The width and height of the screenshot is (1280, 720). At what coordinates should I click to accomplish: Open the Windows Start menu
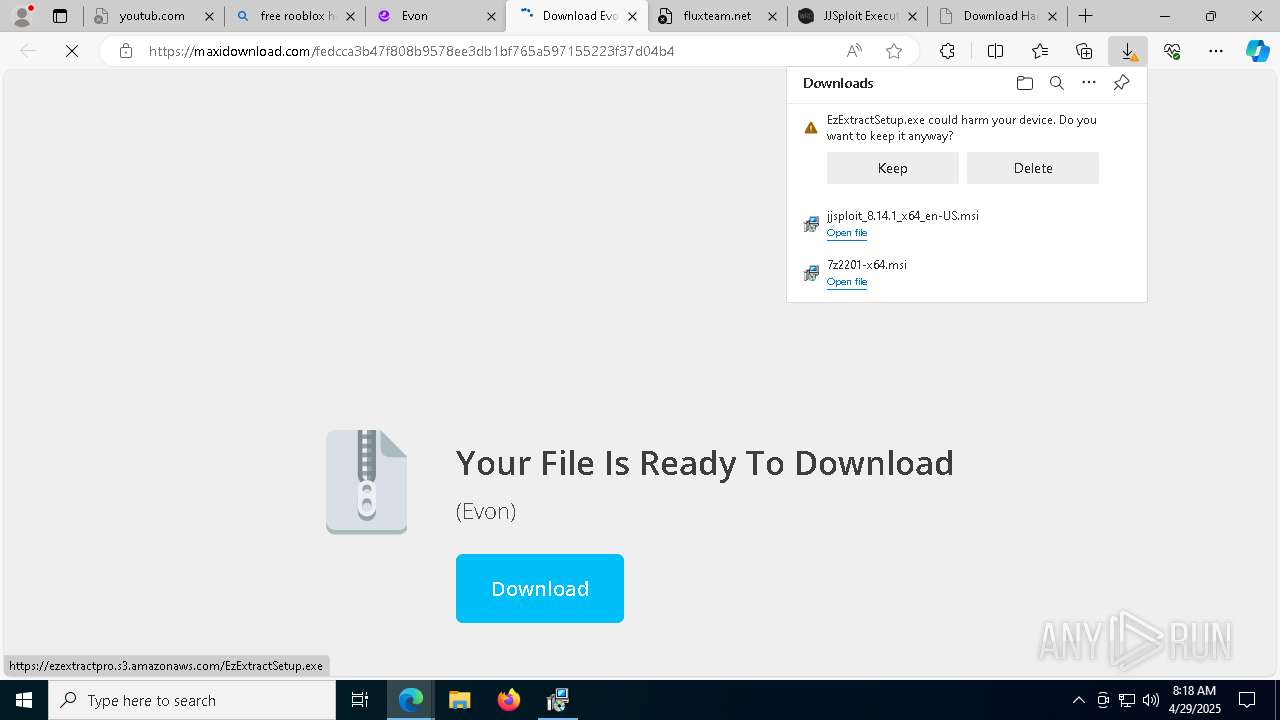pyautogui.click(x=24, y=700)
